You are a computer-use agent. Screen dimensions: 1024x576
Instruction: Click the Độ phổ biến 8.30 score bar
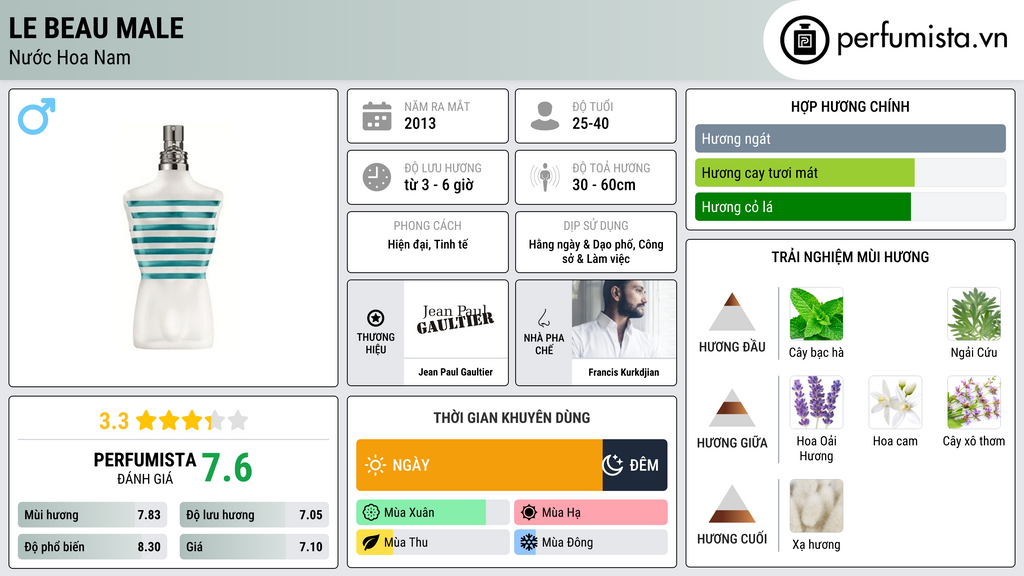point(92,547)
